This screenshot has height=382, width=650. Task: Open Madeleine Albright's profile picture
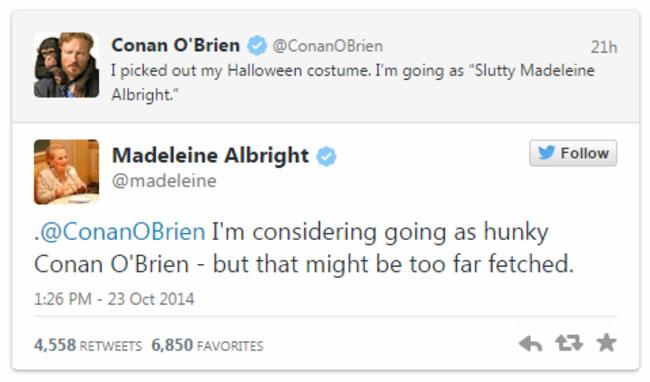click(66, 172)
